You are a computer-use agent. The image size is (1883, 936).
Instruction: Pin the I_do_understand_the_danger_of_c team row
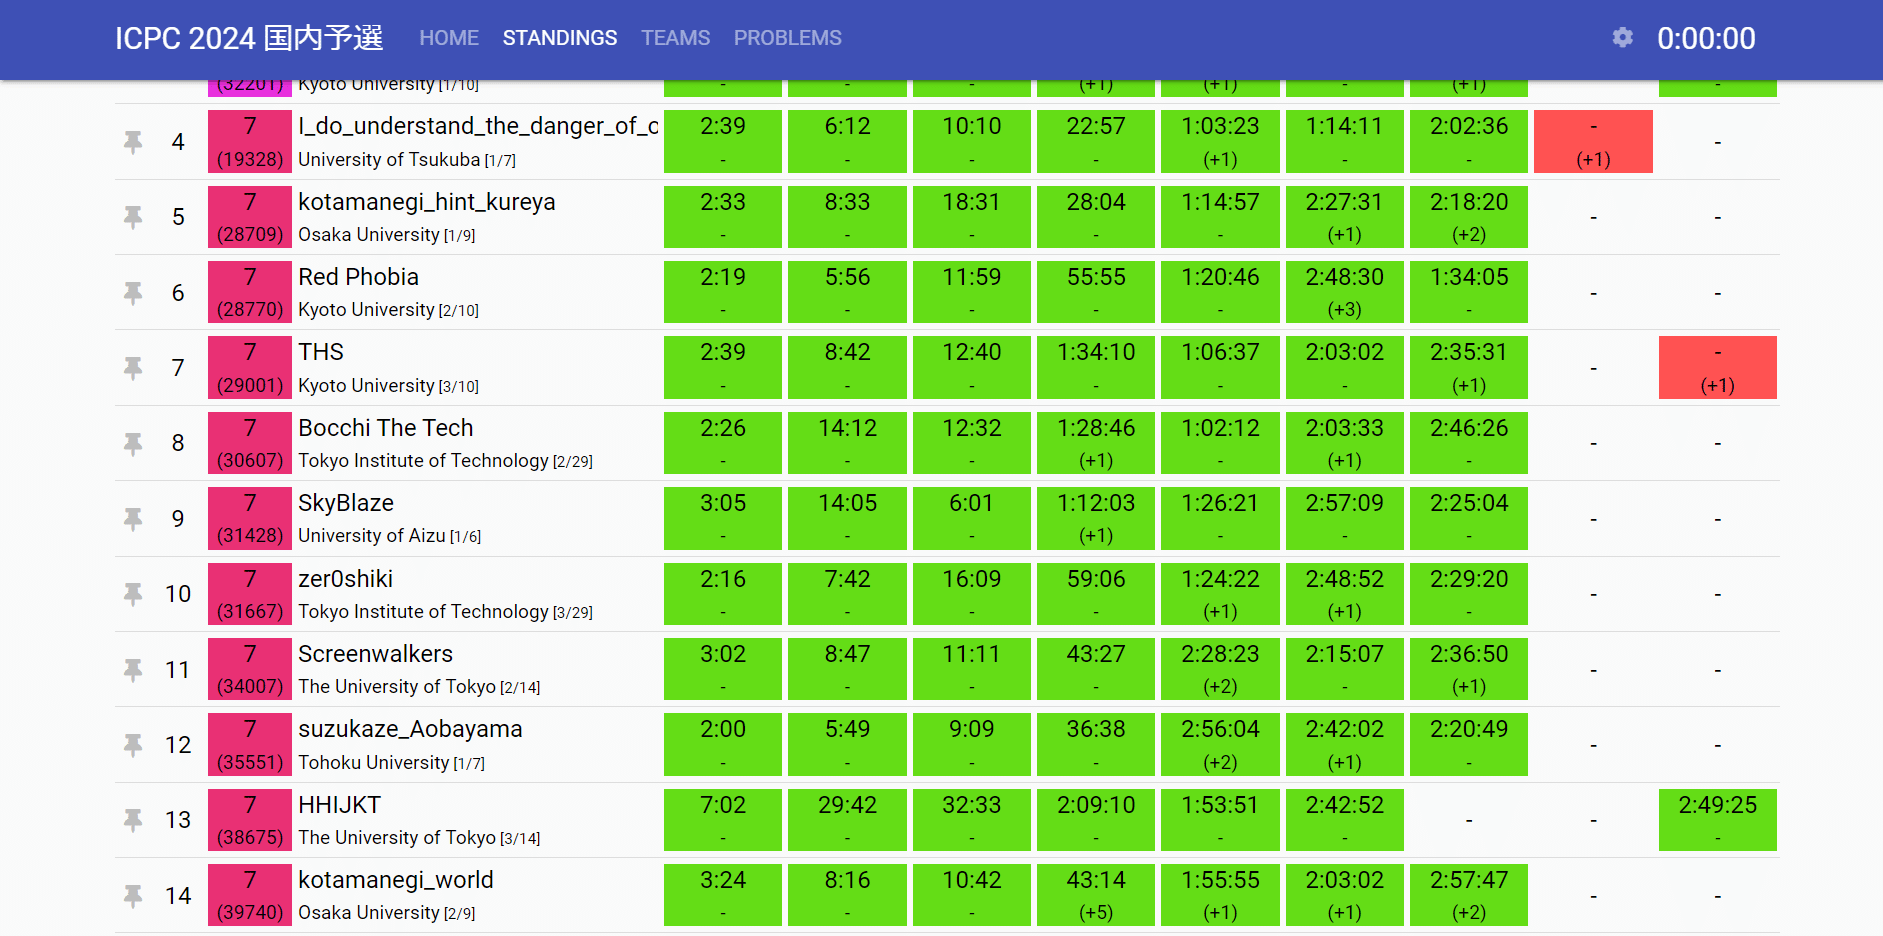click(133, 142)
